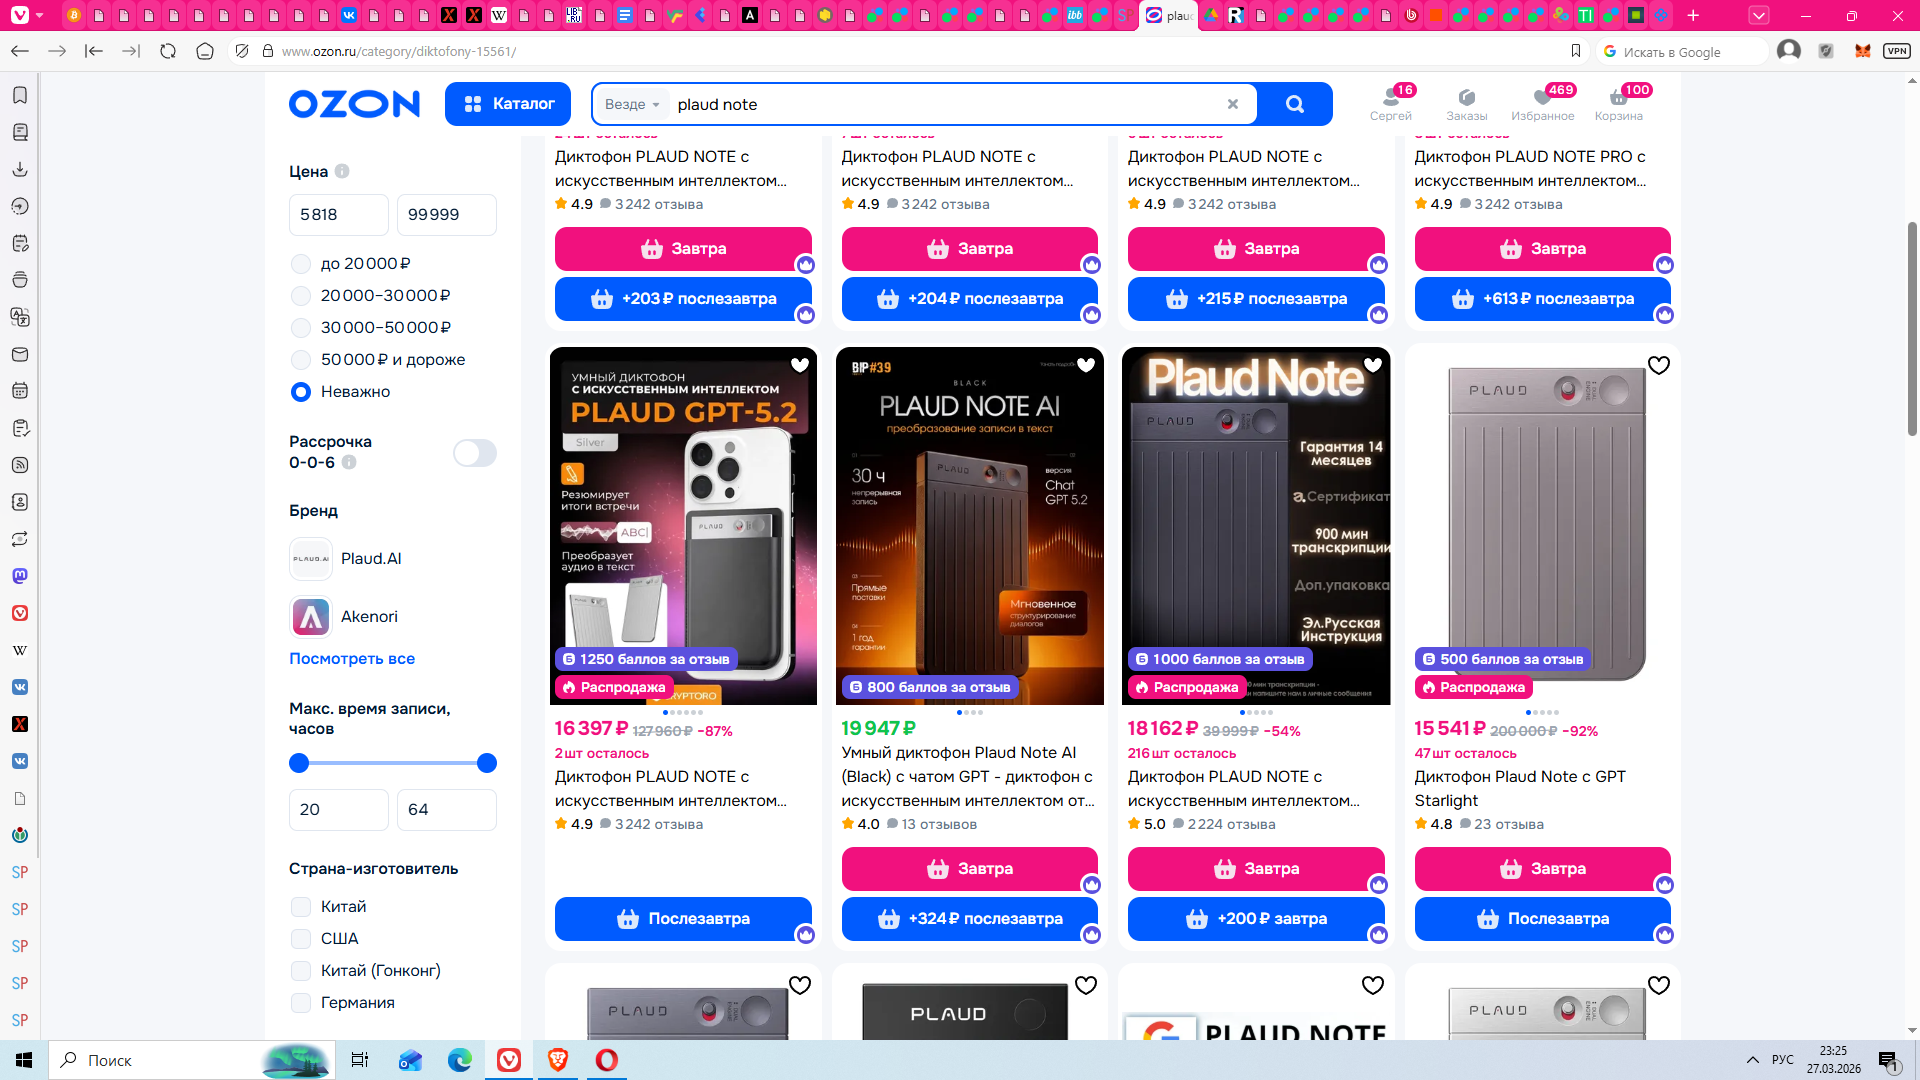Click the right recording time slider handle

pyautogui.click(x=487, y=764)
